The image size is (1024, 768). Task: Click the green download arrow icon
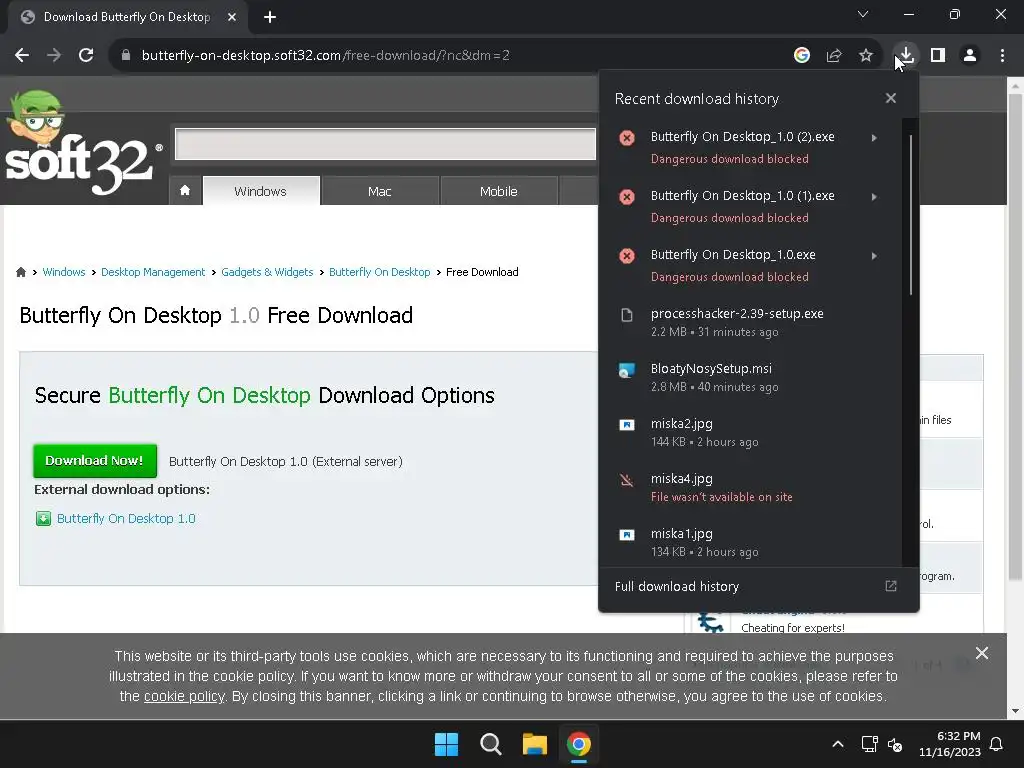pos(43,519)
